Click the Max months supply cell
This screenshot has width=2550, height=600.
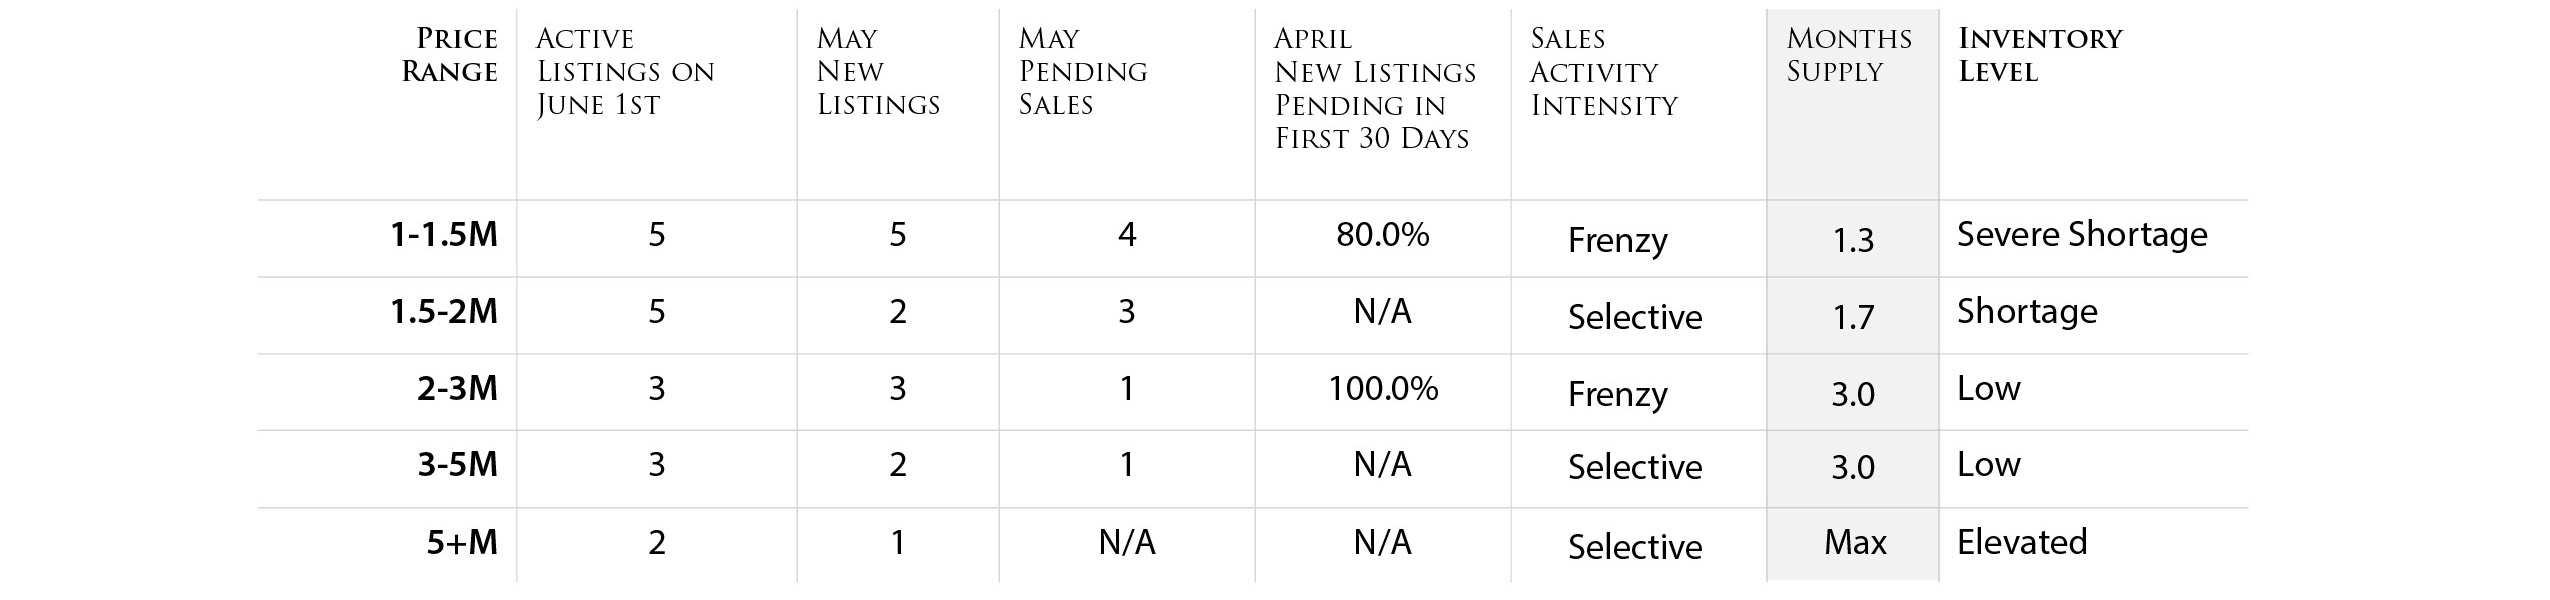pyautogui.click(x=1855, y=543)
